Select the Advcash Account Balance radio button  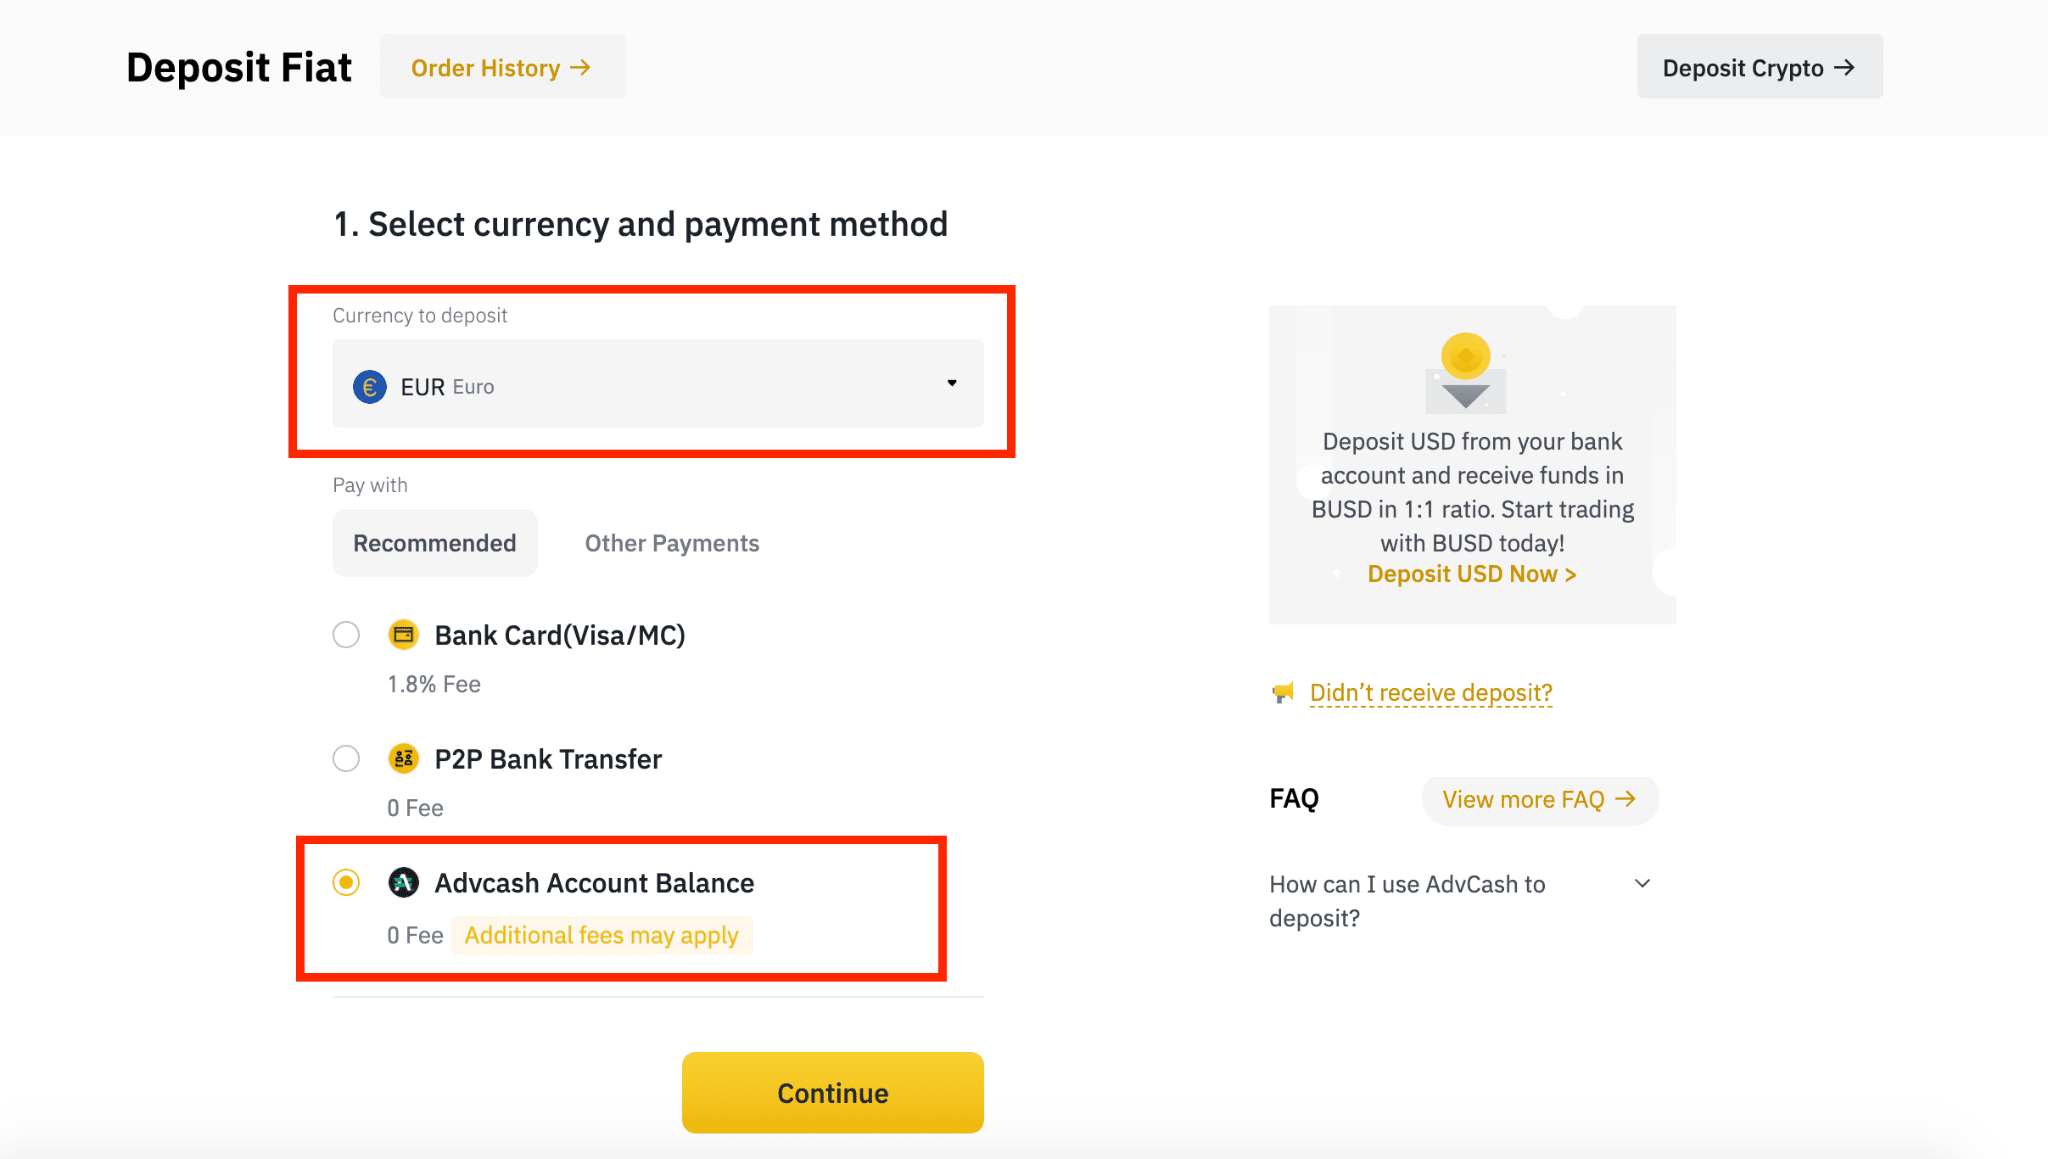pos(345,882)
